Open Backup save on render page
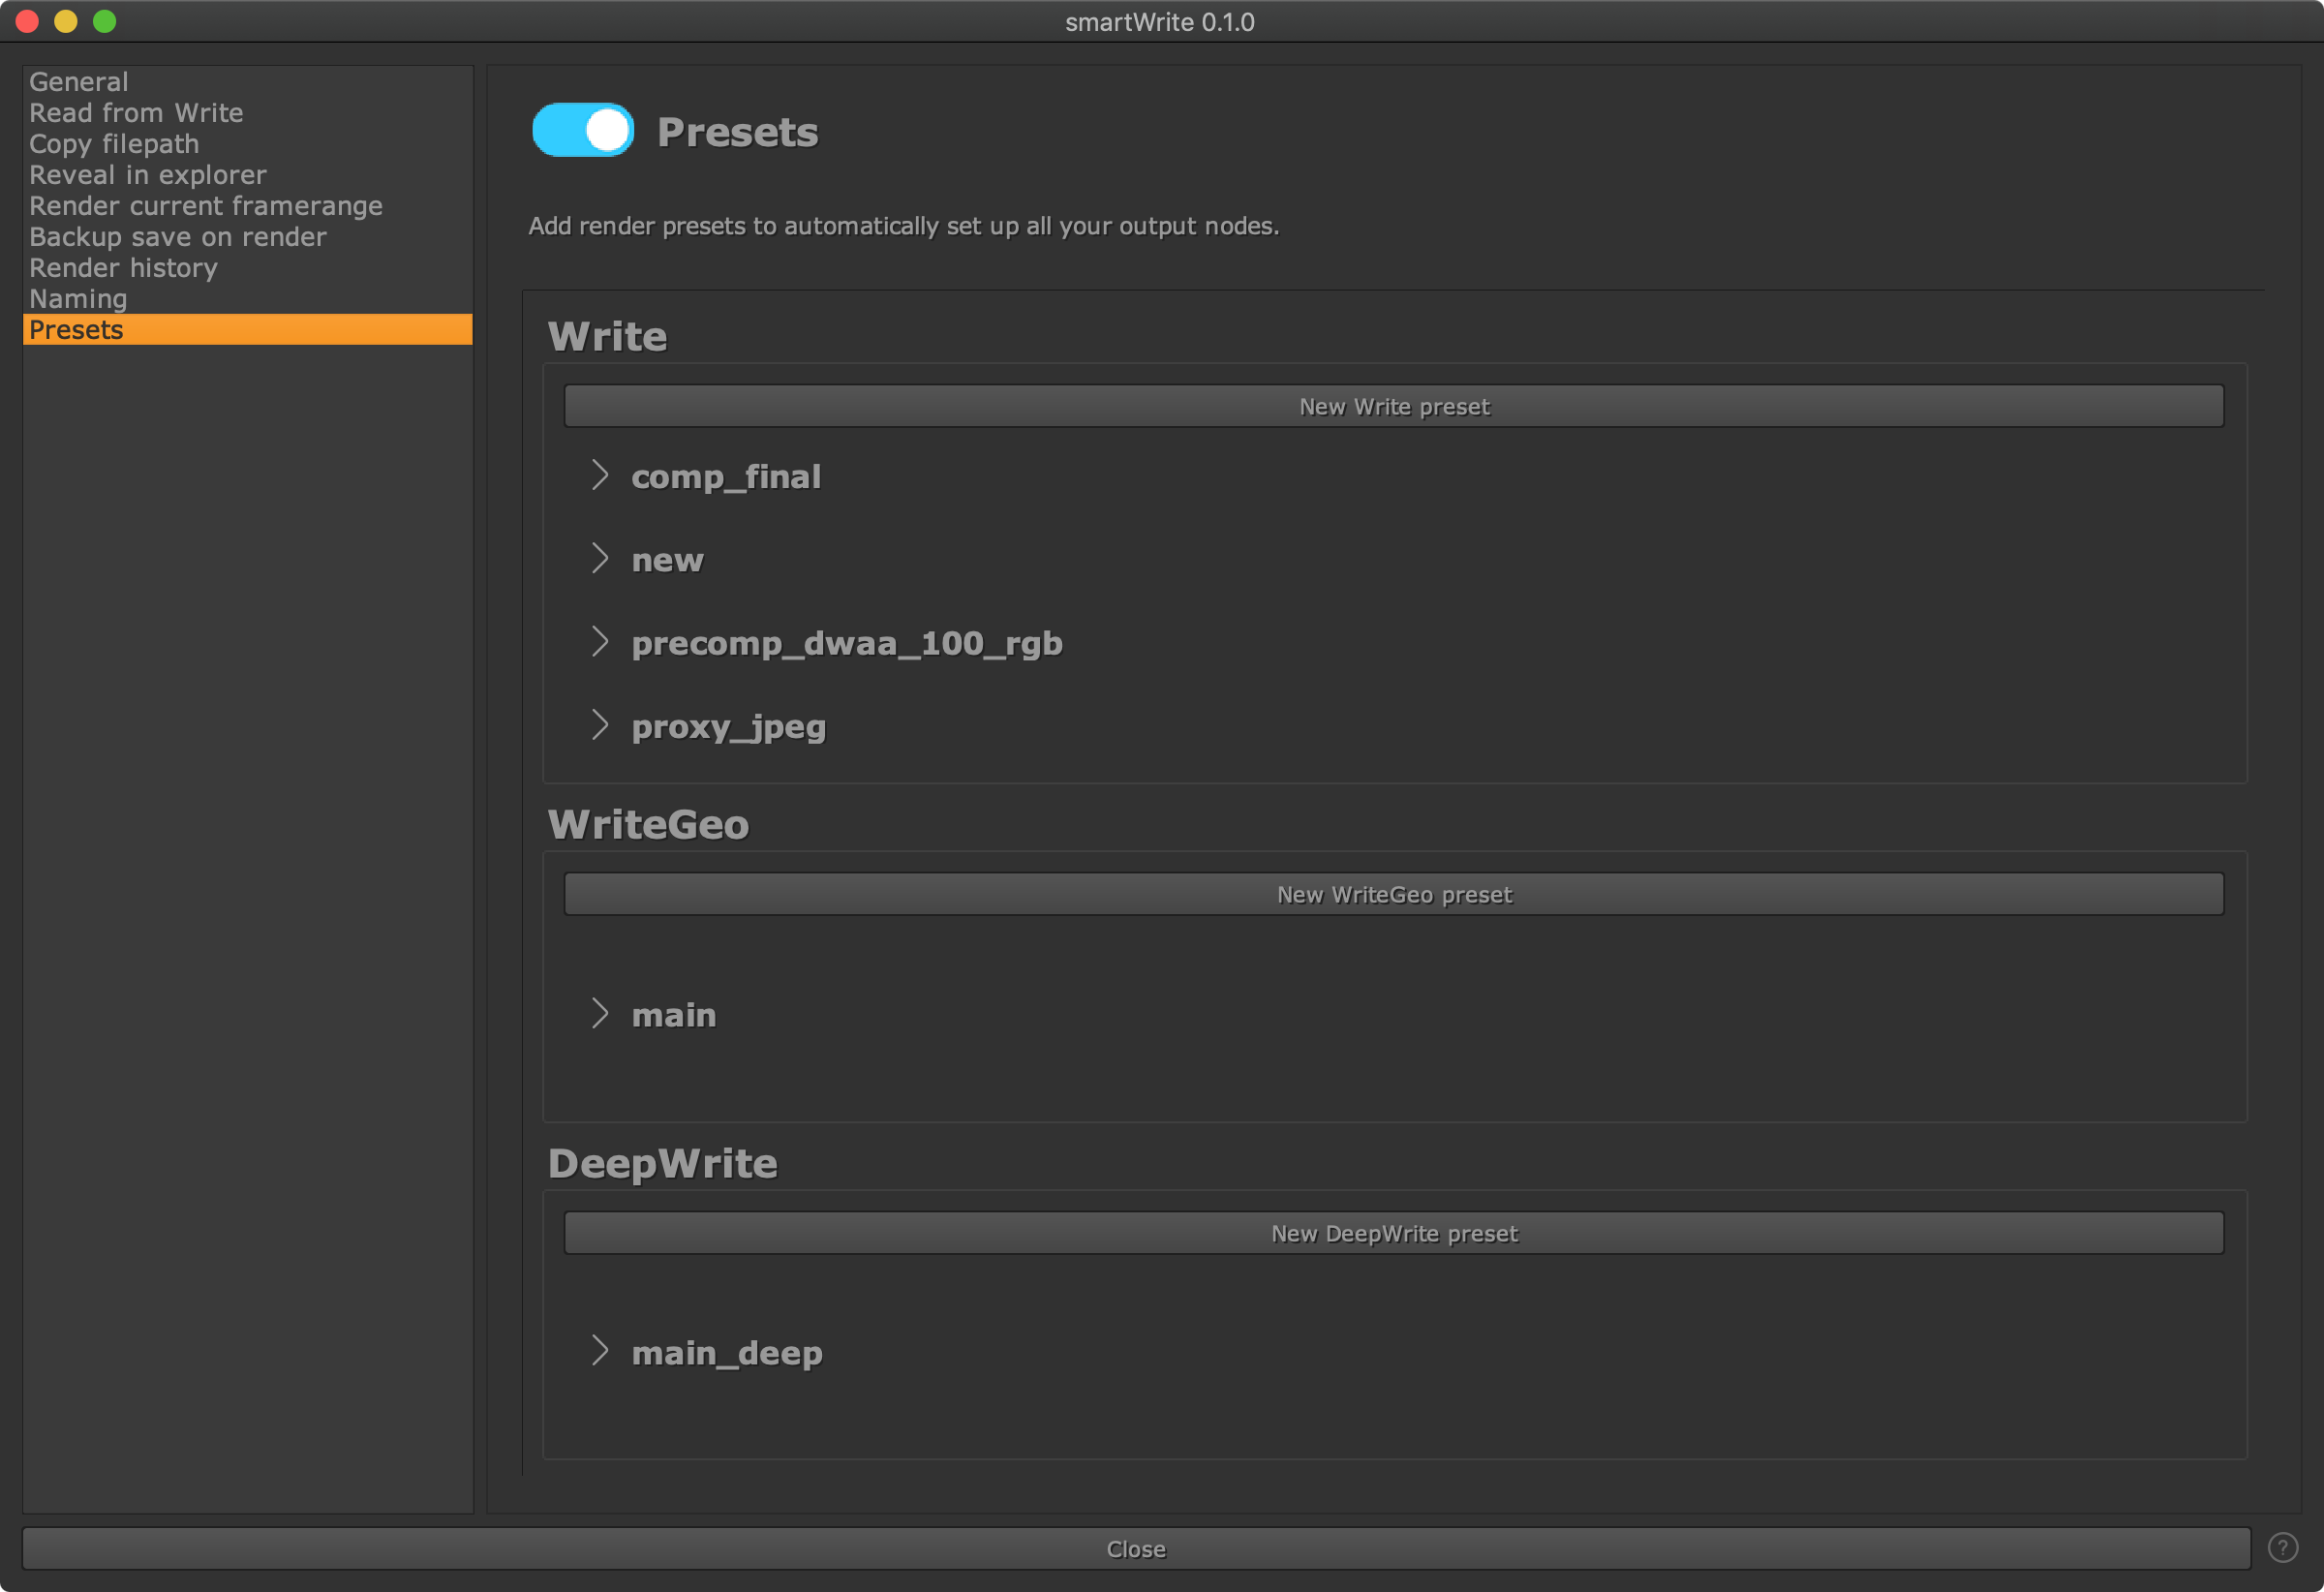2324x1592 pixels. pyautogui.click(x=178, y=237)
